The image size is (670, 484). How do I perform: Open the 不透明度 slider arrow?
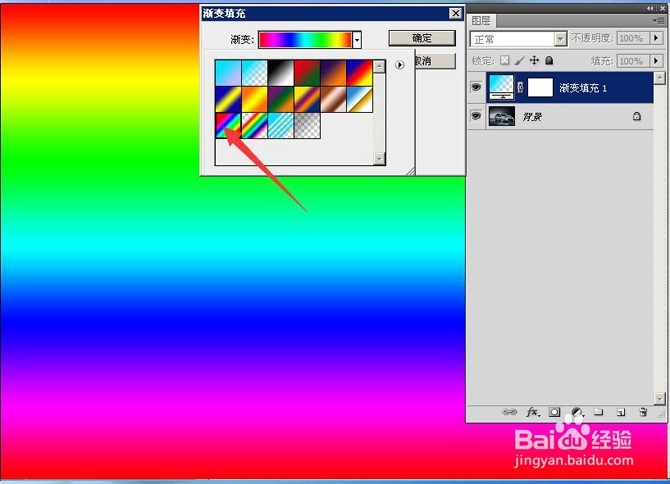tap(657, 38)
